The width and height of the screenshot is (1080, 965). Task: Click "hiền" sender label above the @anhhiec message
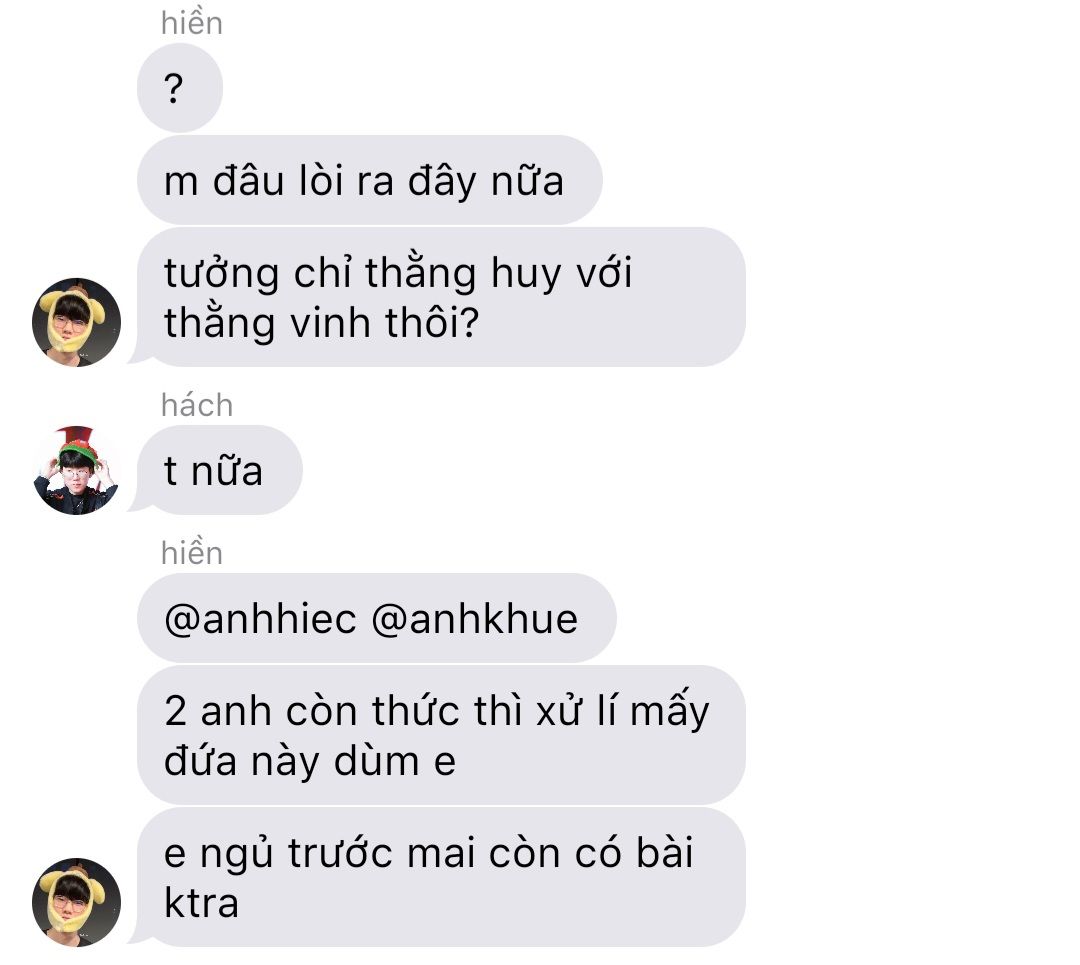click(191, 553)
